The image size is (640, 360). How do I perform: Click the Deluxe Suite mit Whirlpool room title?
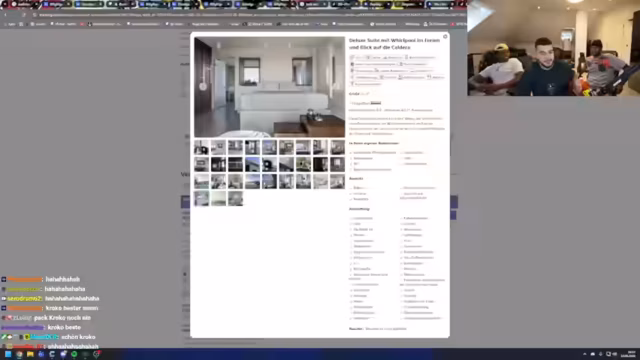click(x=394, y=44)
